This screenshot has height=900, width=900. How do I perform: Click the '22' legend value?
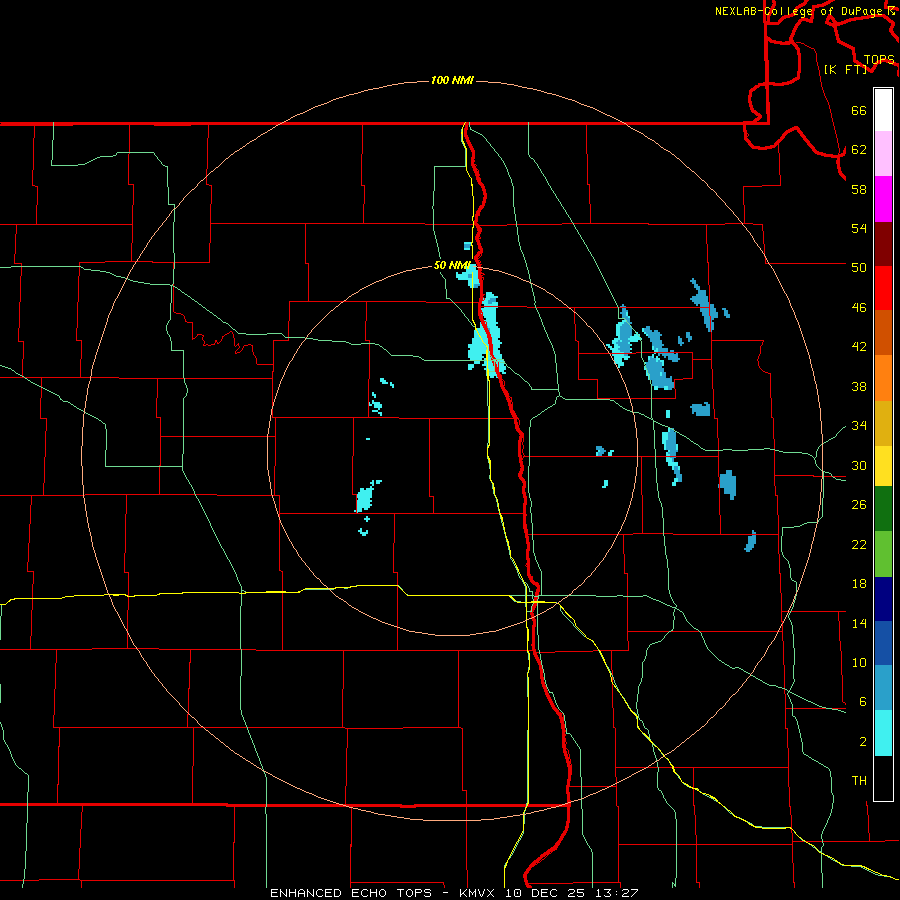pyautogui.click(x=859, y=545)
